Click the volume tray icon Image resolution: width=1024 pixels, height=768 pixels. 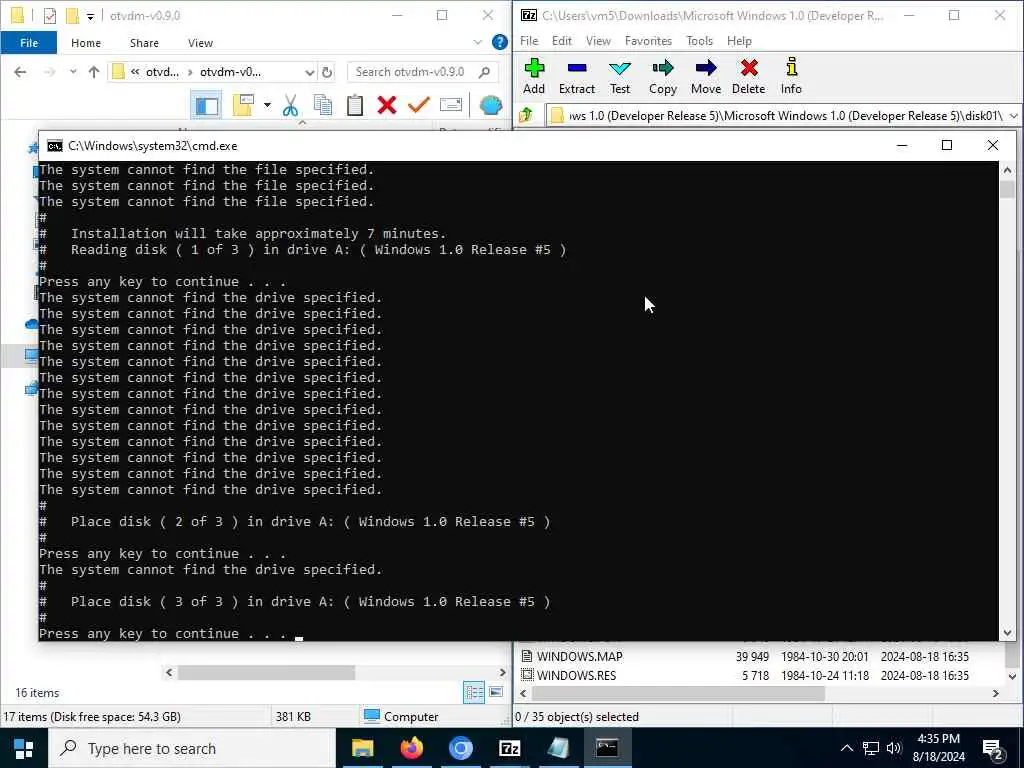[x=894, y=748]
